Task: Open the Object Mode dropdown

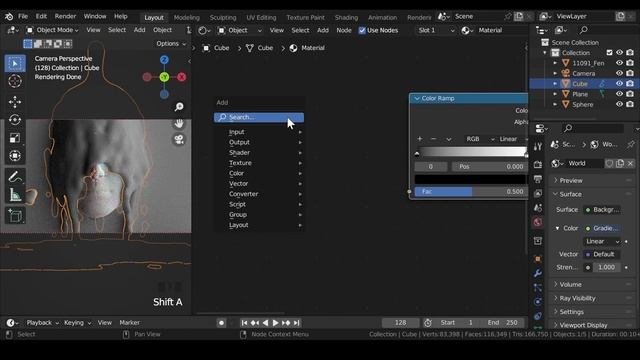Action: click(x=52, y=30)
